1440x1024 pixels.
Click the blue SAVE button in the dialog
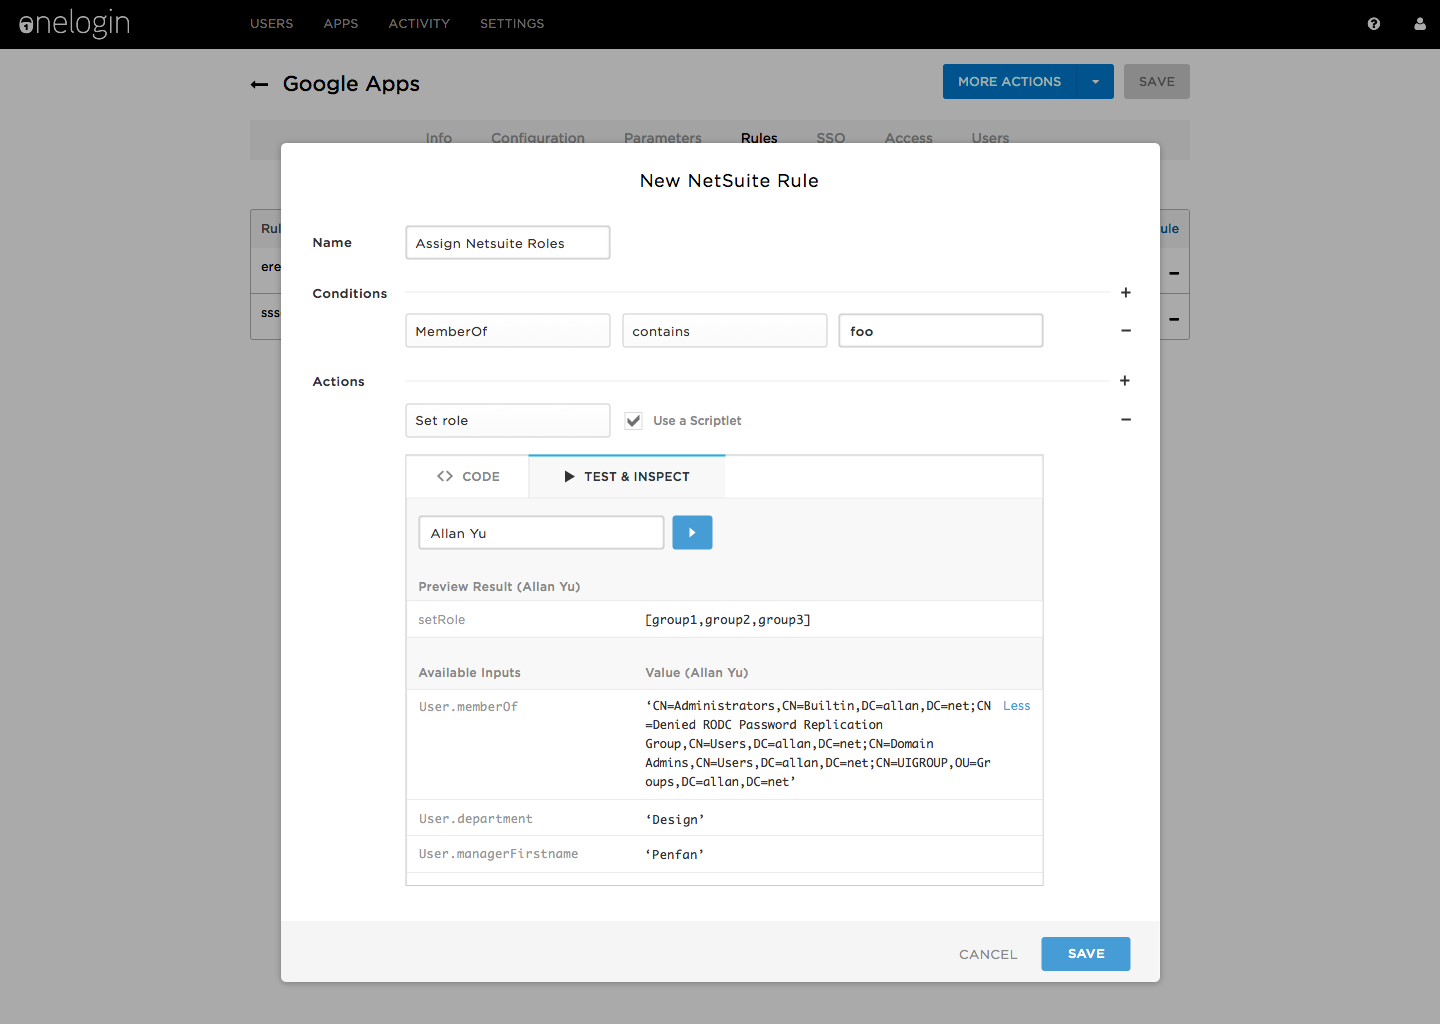[x=1086, y=954]
